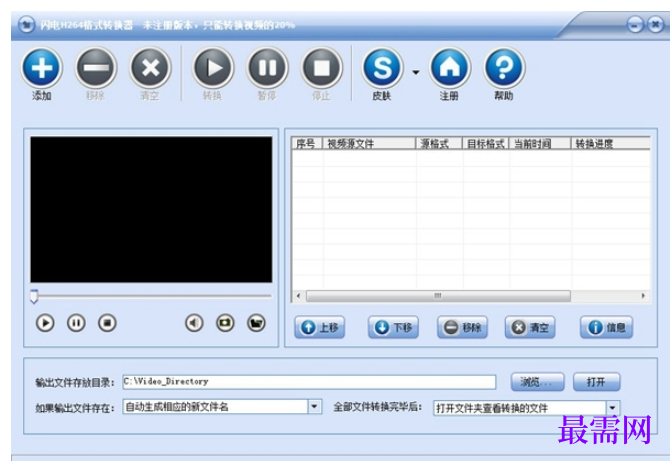Click the output directory field C:\Video_Directory
Viewport: 670px width, 461px height.
pyautogui.click(x=309, y=382)
